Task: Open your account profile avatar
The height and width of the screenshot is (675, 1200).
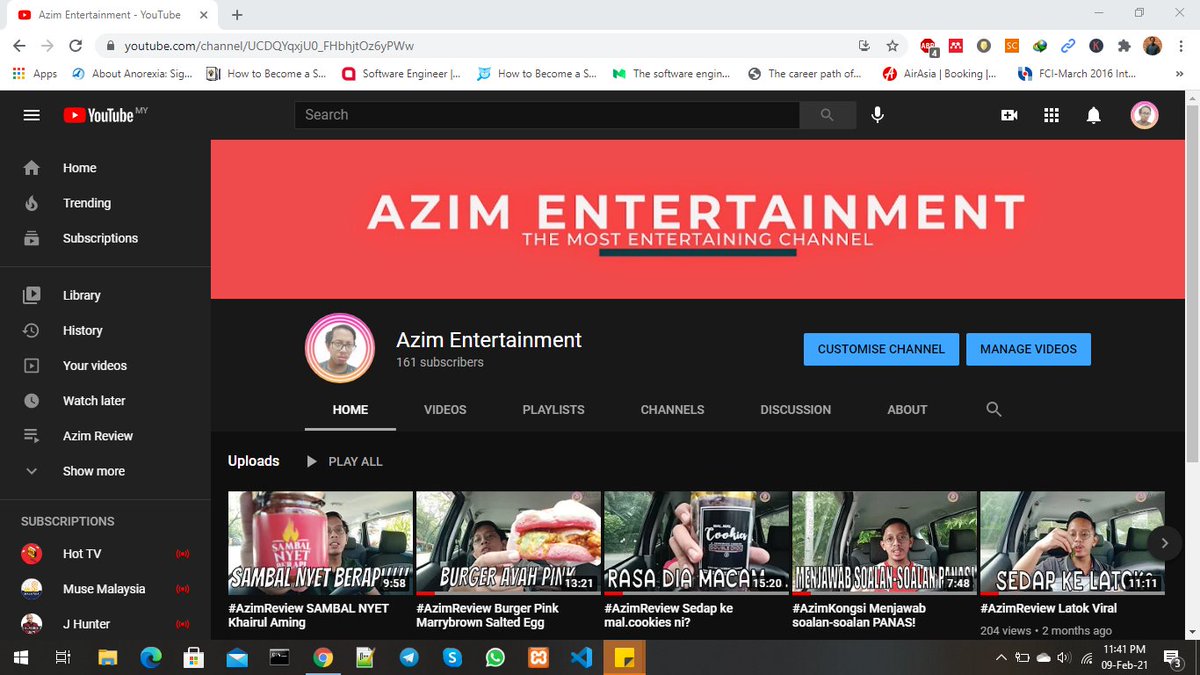Action: [1144, 114]
